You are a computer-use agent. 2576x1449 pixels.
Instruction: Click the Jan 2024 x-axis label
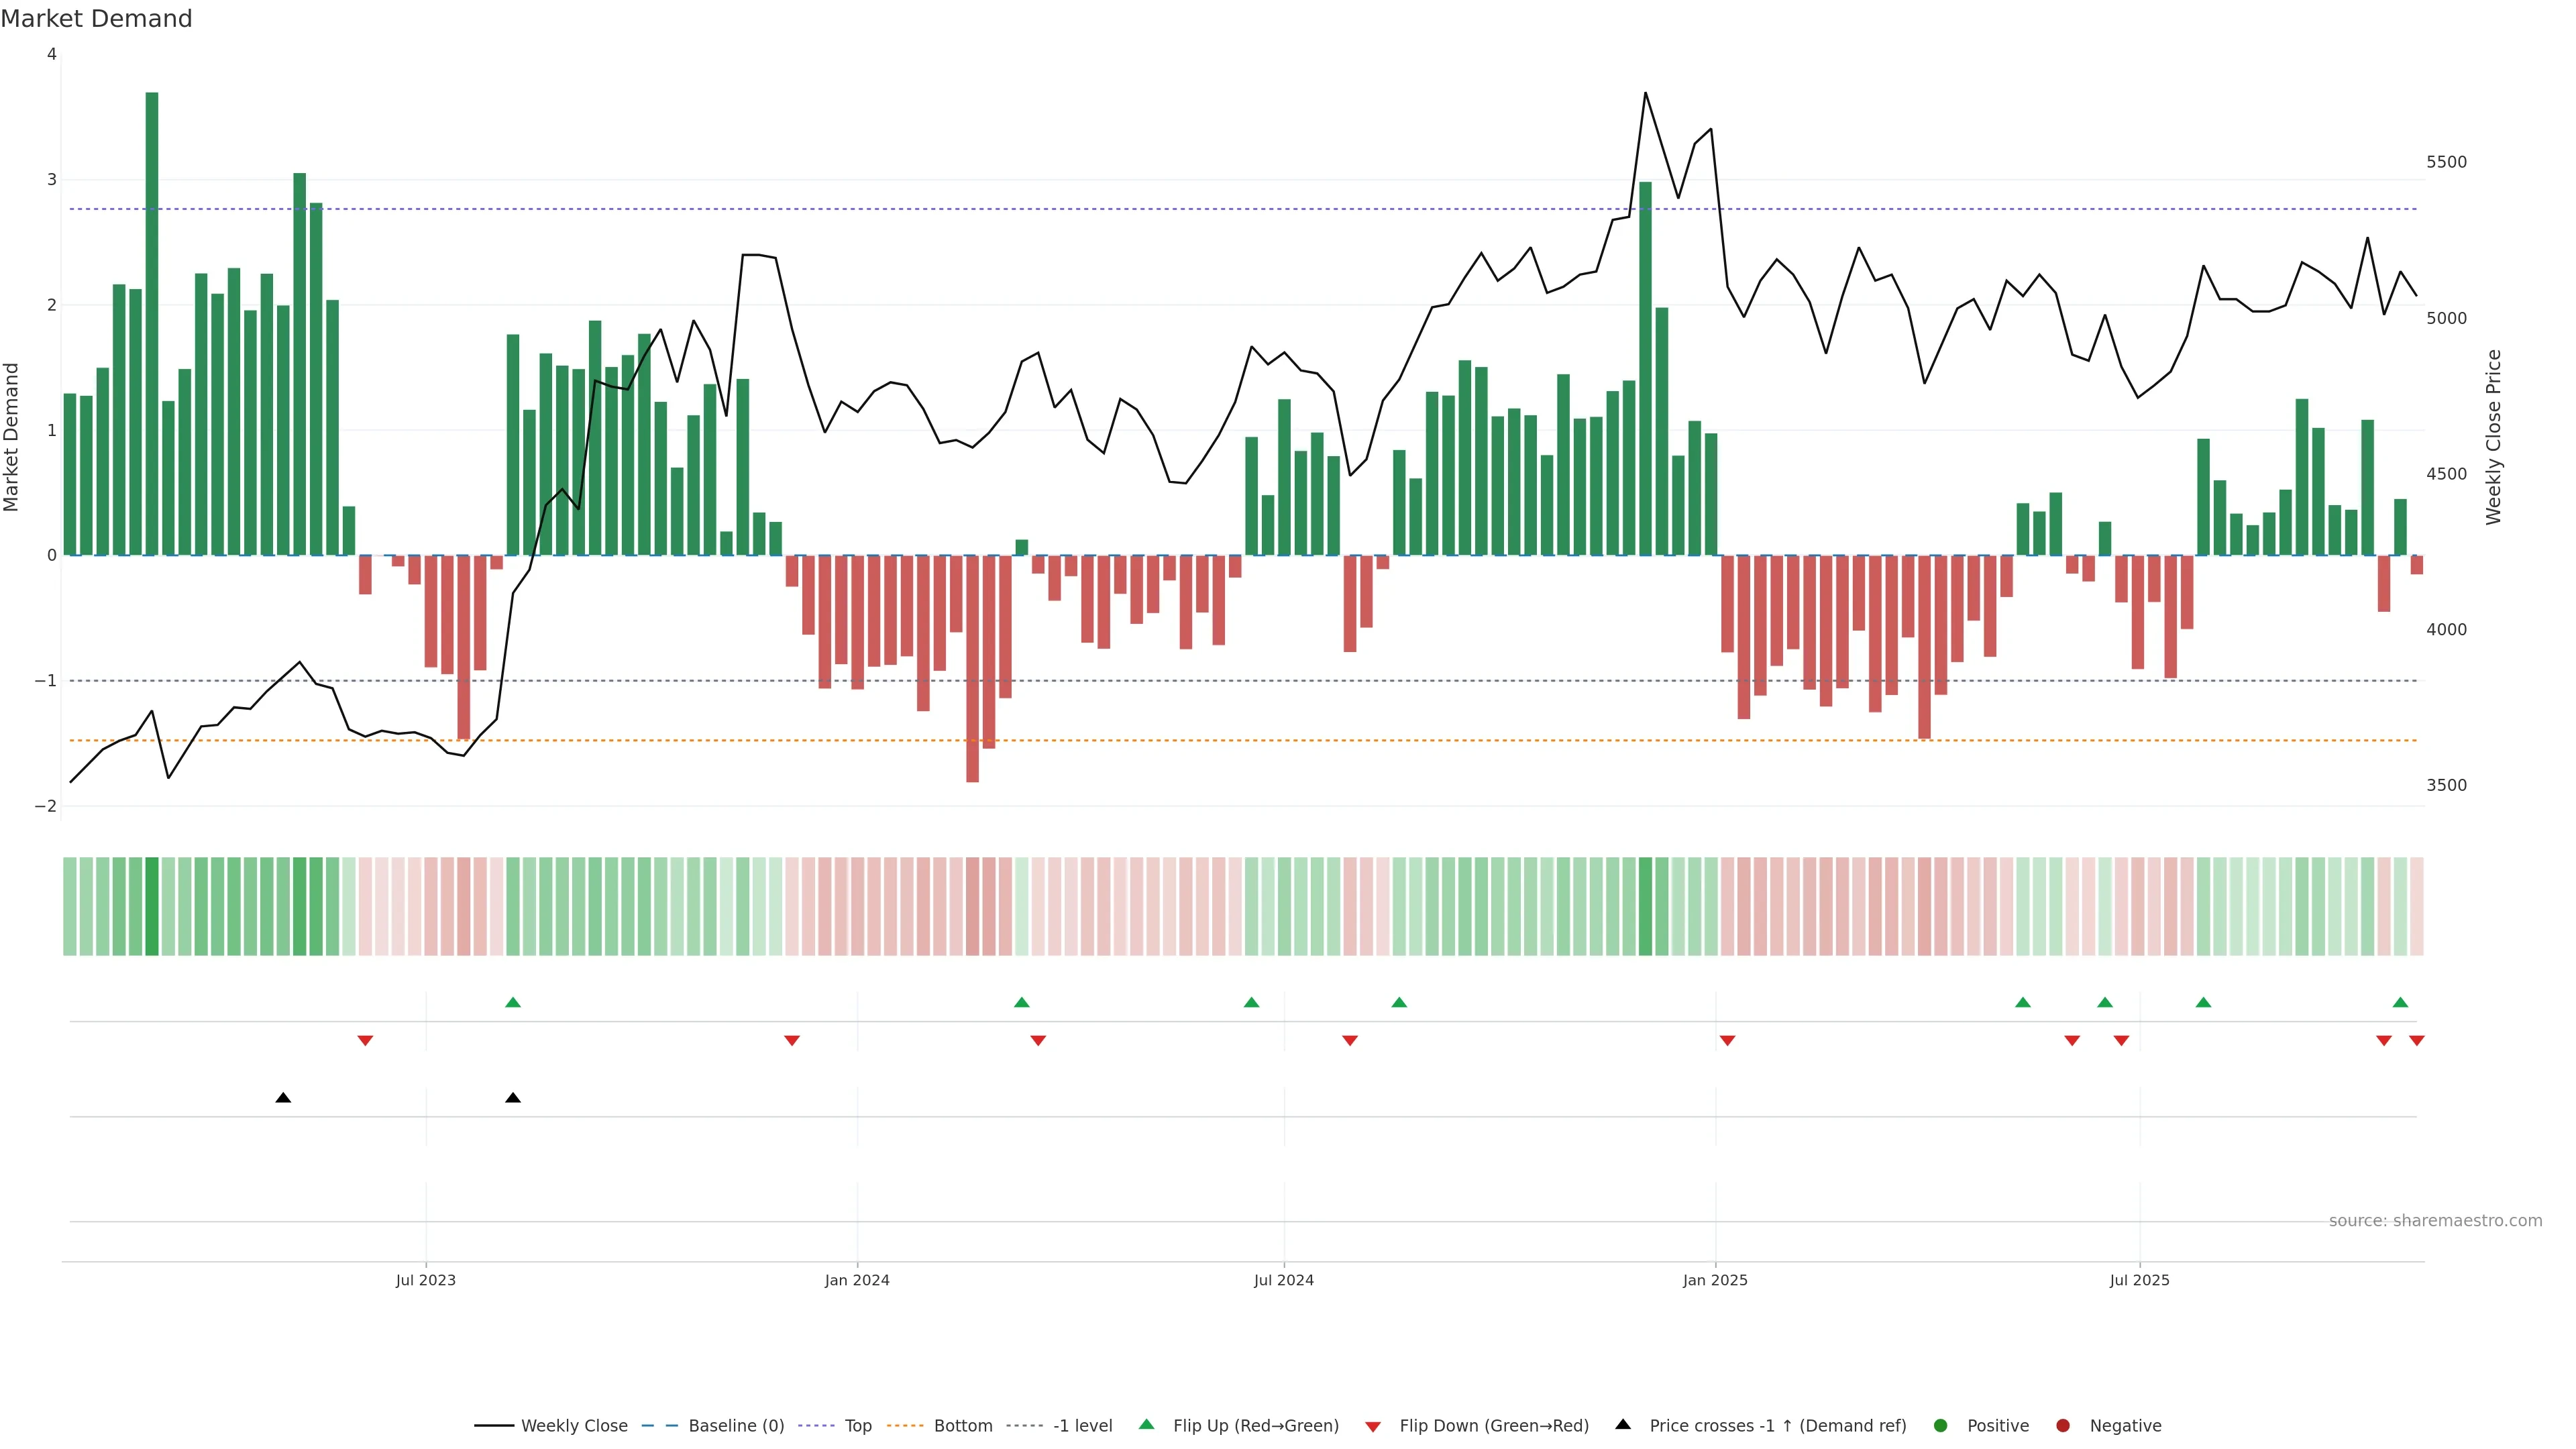pos(857,1280)
